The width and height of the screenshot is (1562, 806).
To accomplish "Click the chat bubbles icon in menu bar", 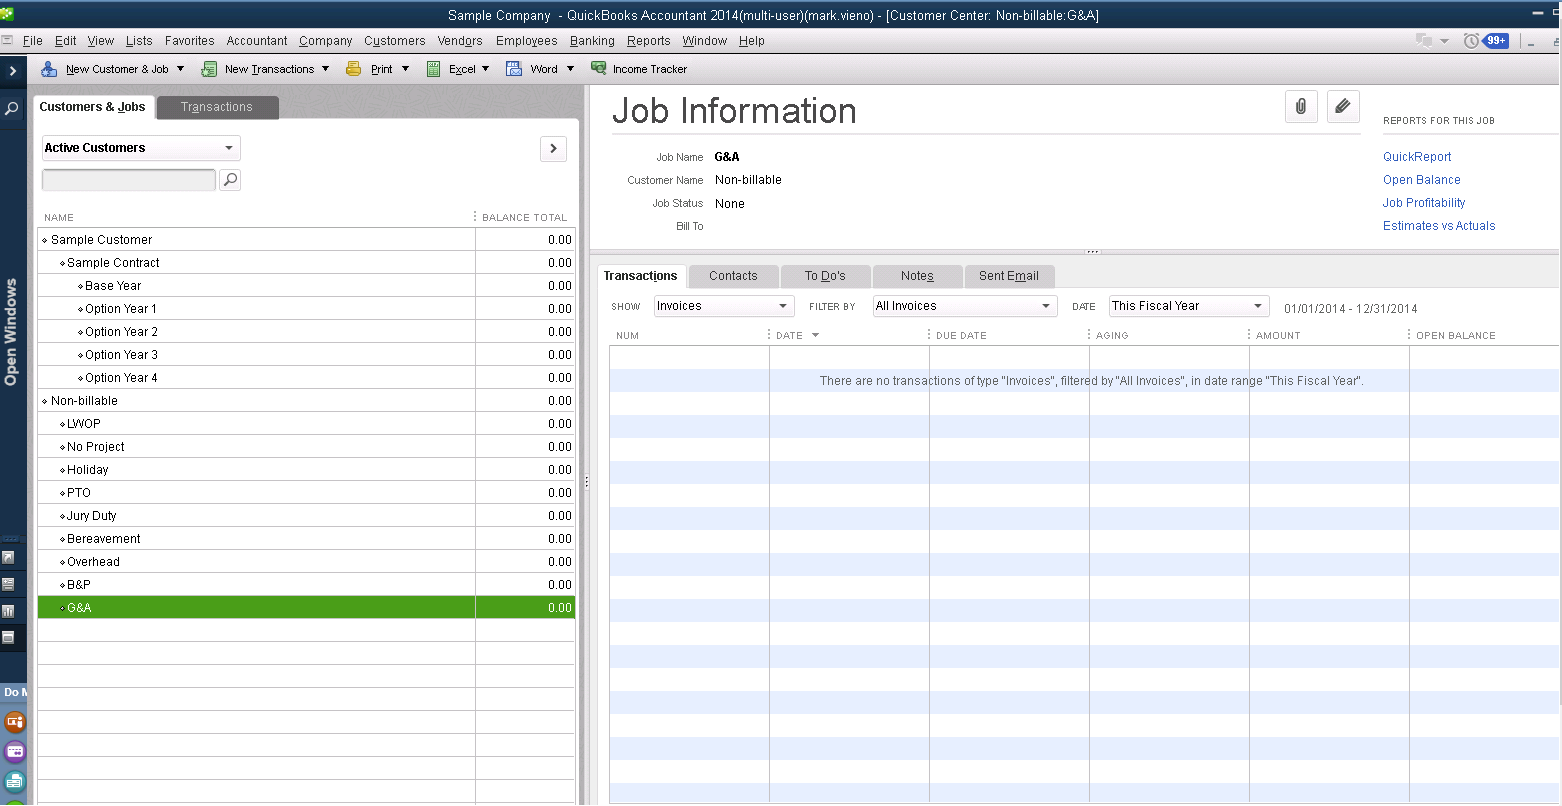I will [1424, 41].
